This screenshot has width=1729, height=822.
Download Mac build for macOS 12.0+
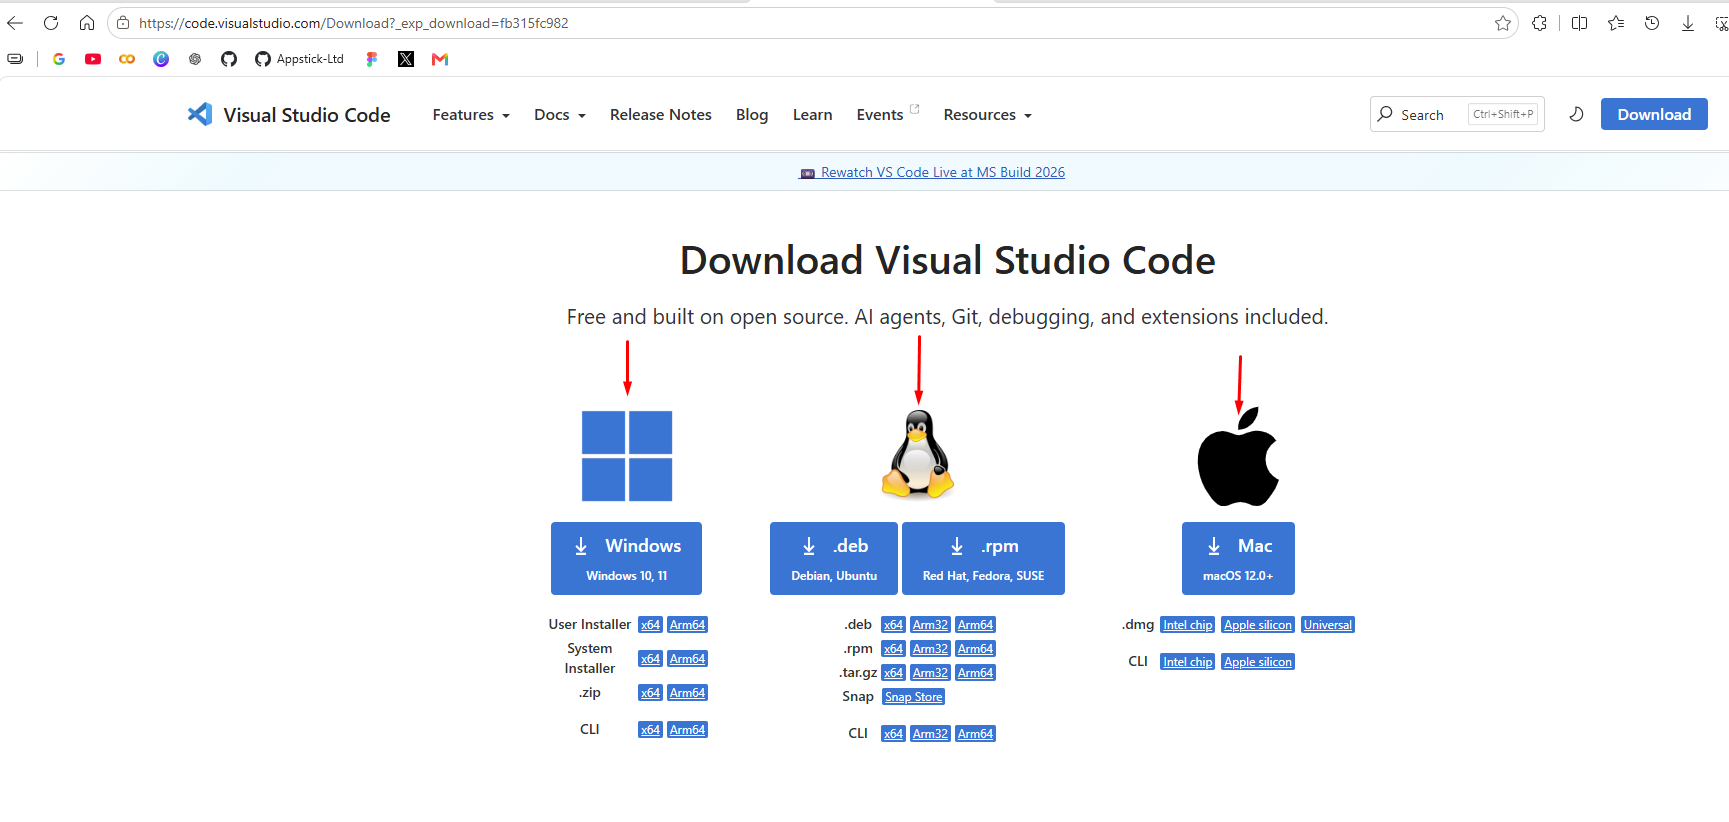[1238, 558]
